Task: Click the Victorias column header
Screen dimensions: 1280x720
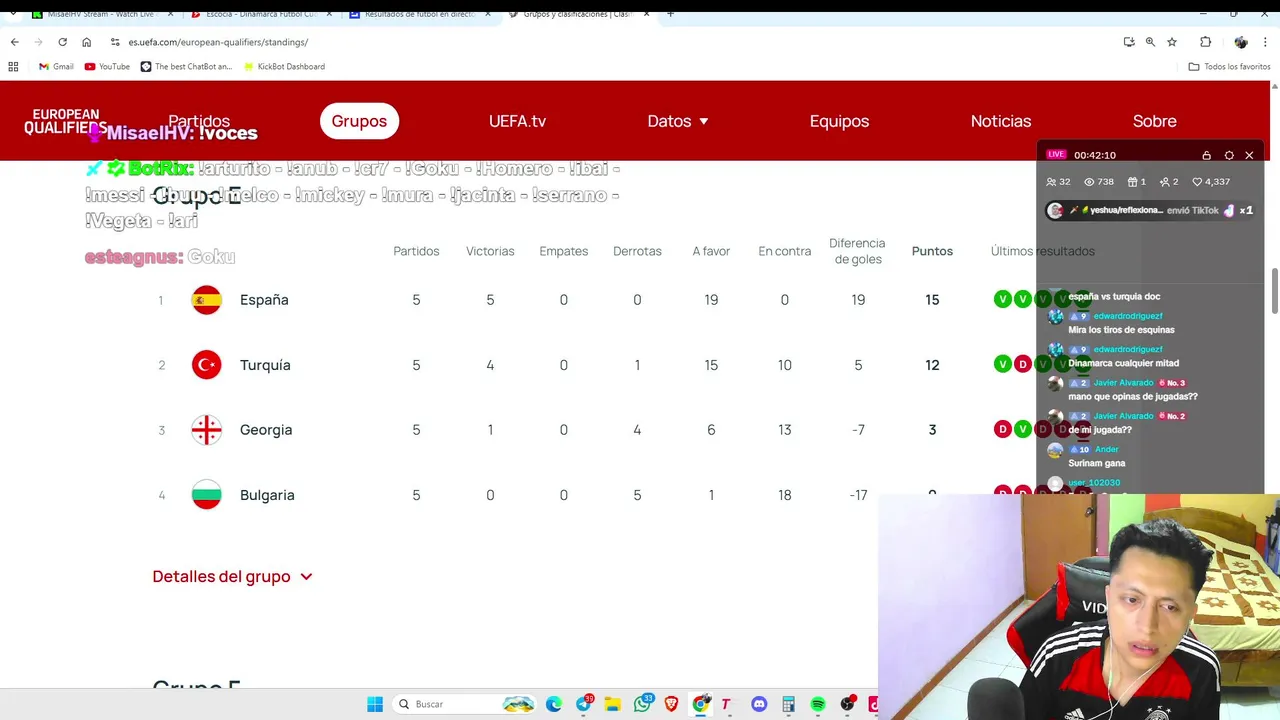Action: pyautogui.click(x=490, y=251)
